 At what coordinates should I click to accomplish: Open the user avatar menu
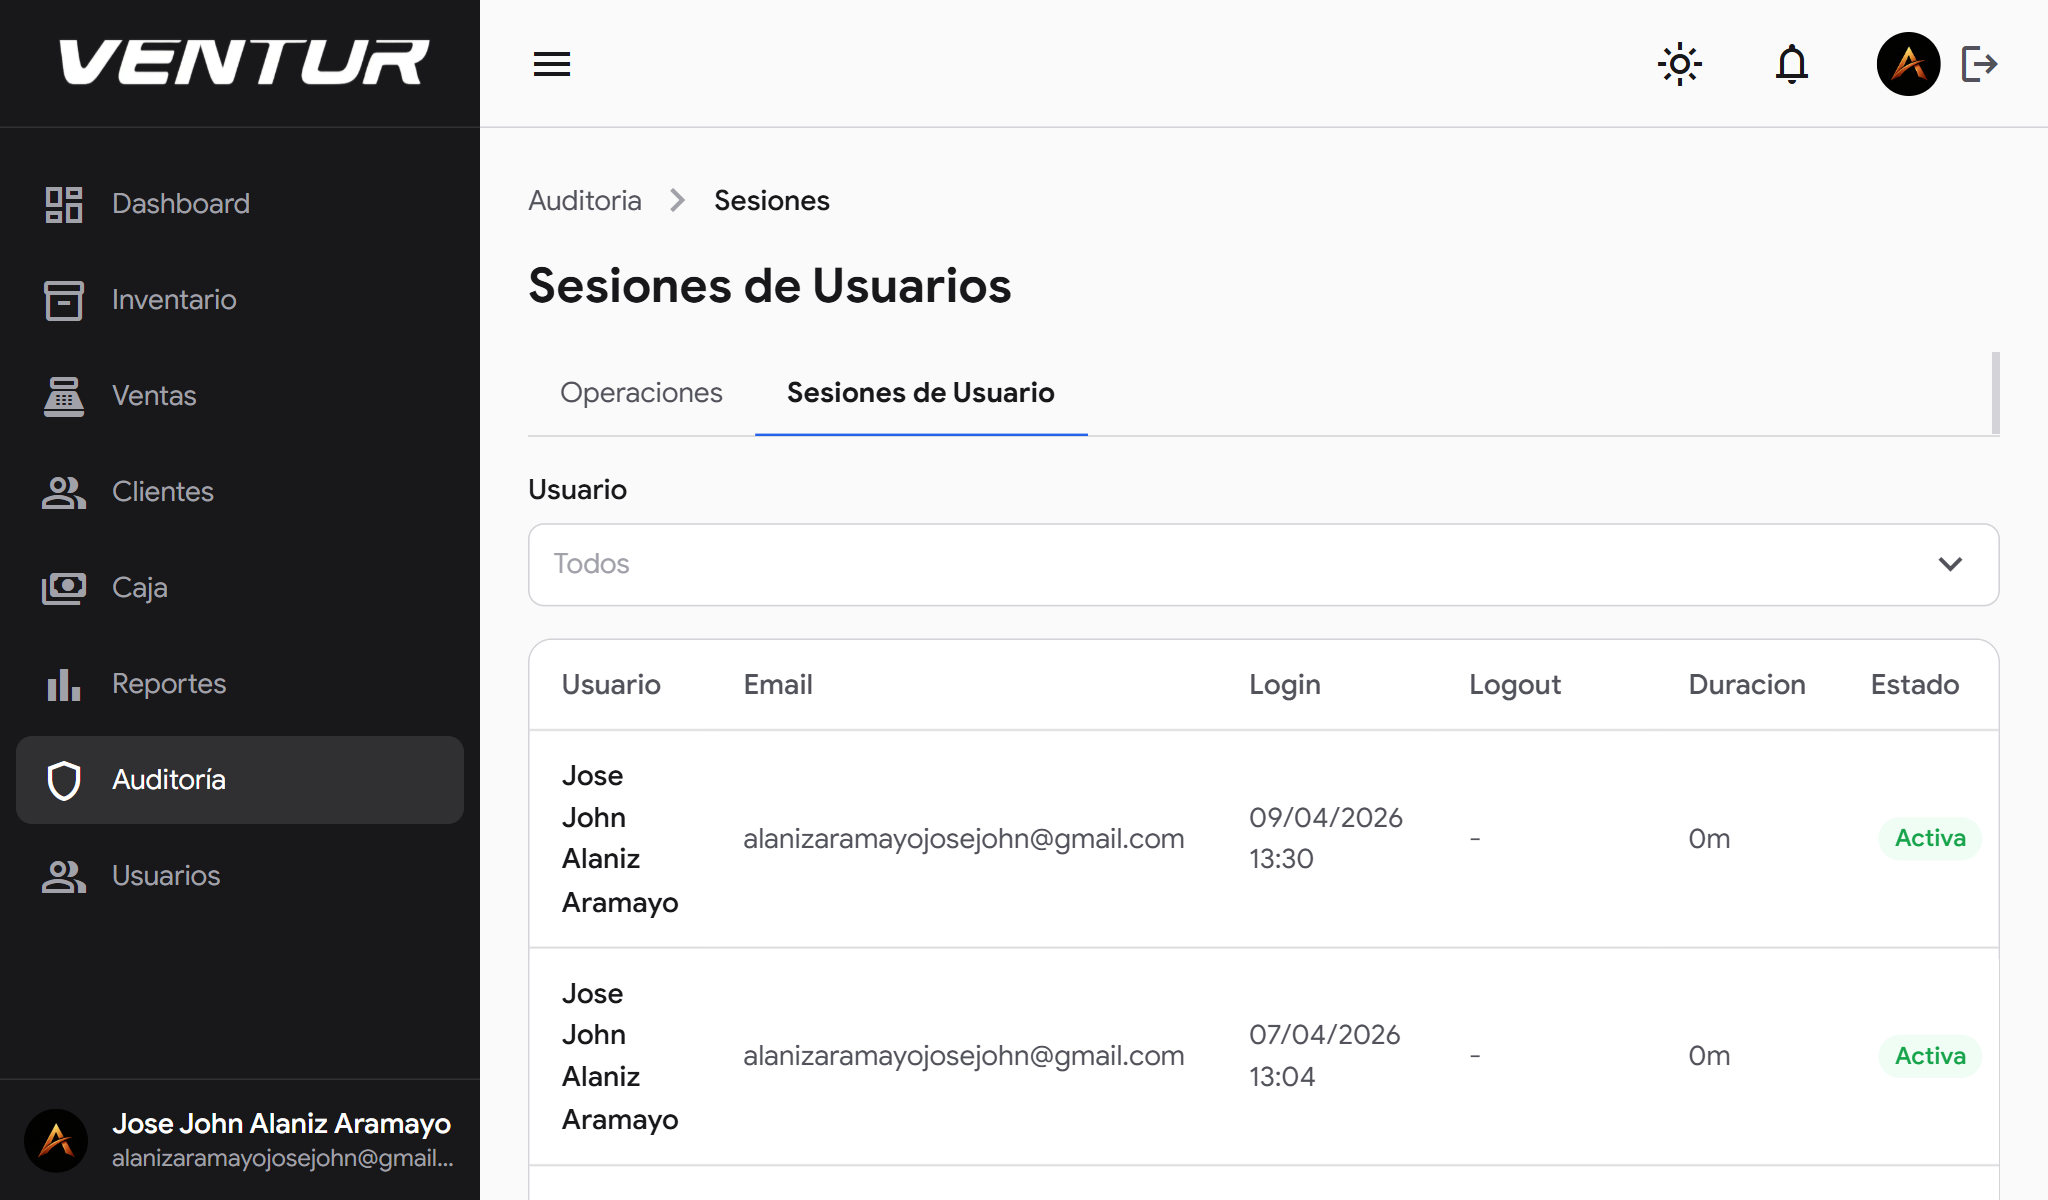[1908, 63]
